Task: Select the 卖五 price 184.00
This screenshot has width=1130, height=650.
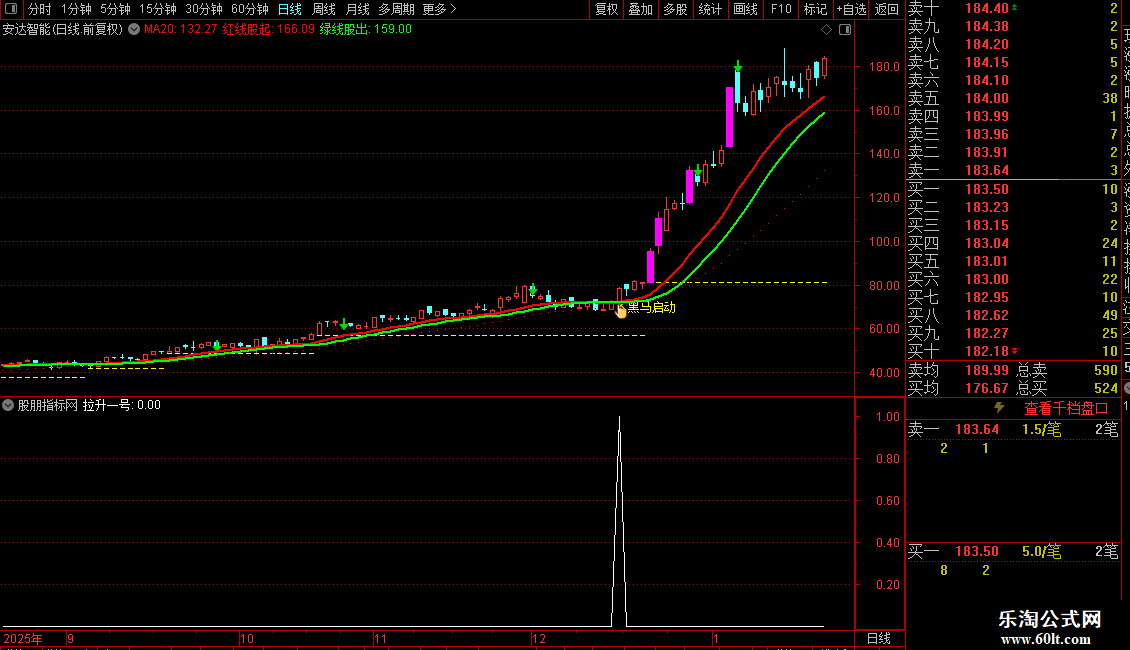Action: [987, 98]
